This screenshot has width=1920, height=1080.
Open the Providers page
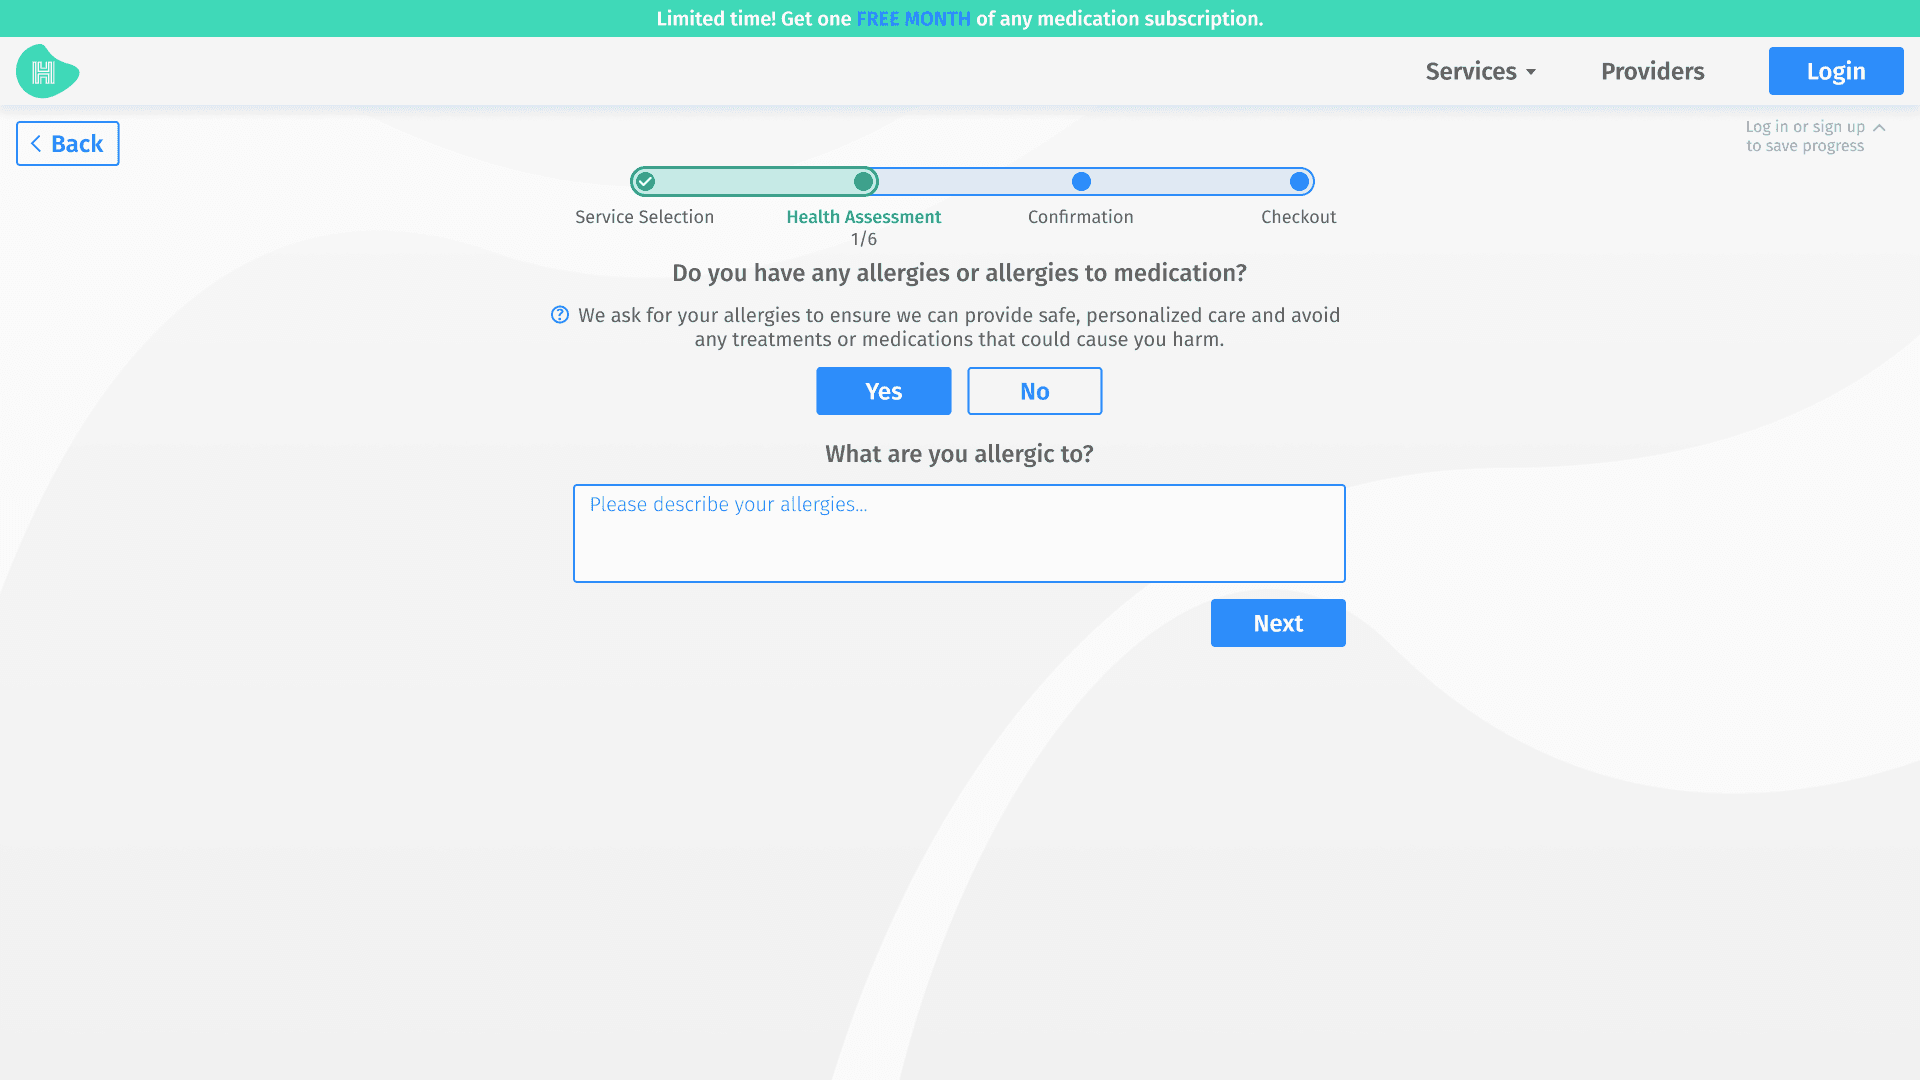click(1652, 71)
